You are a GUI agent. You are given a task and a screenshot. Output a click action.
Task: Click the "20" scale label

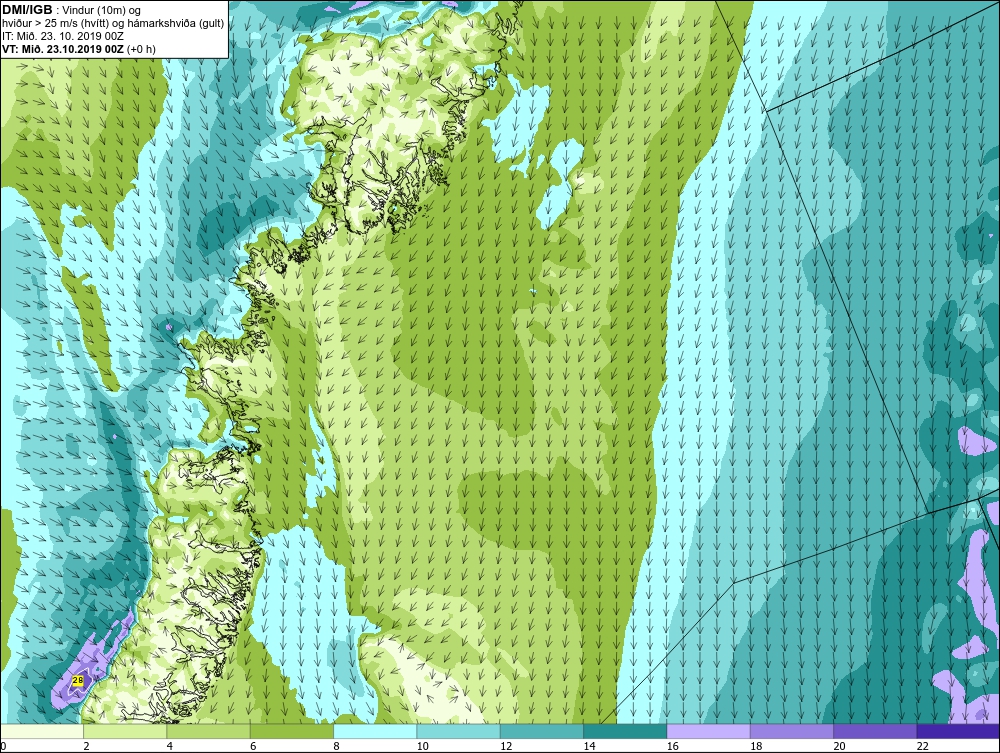coord(839,746)
